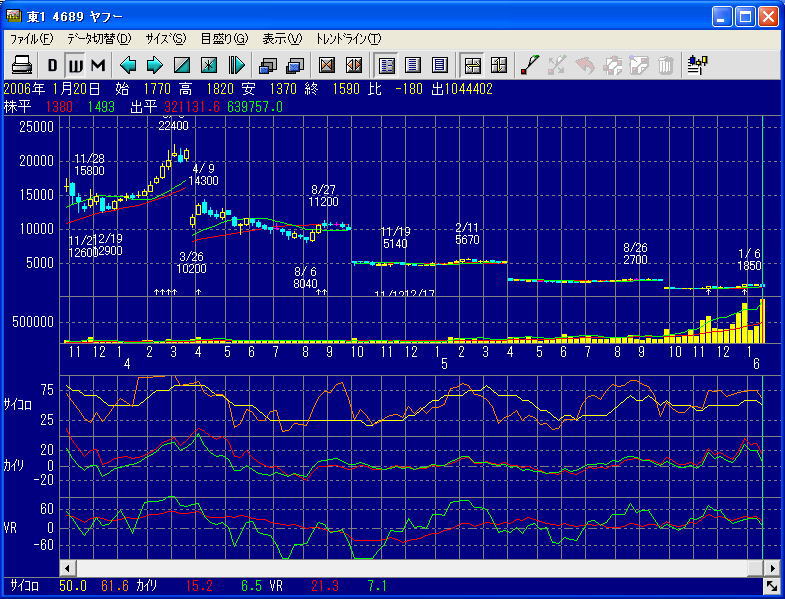785x599 pixels.
Task: Click the scrollbar left arrow
Action: 68,568
